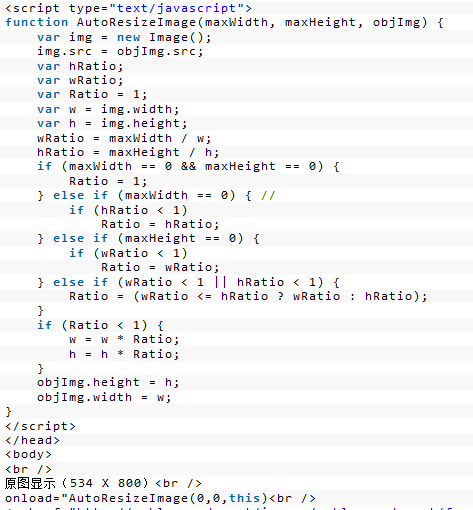Click the 'objImg.width = w' line

pos(104,397)
